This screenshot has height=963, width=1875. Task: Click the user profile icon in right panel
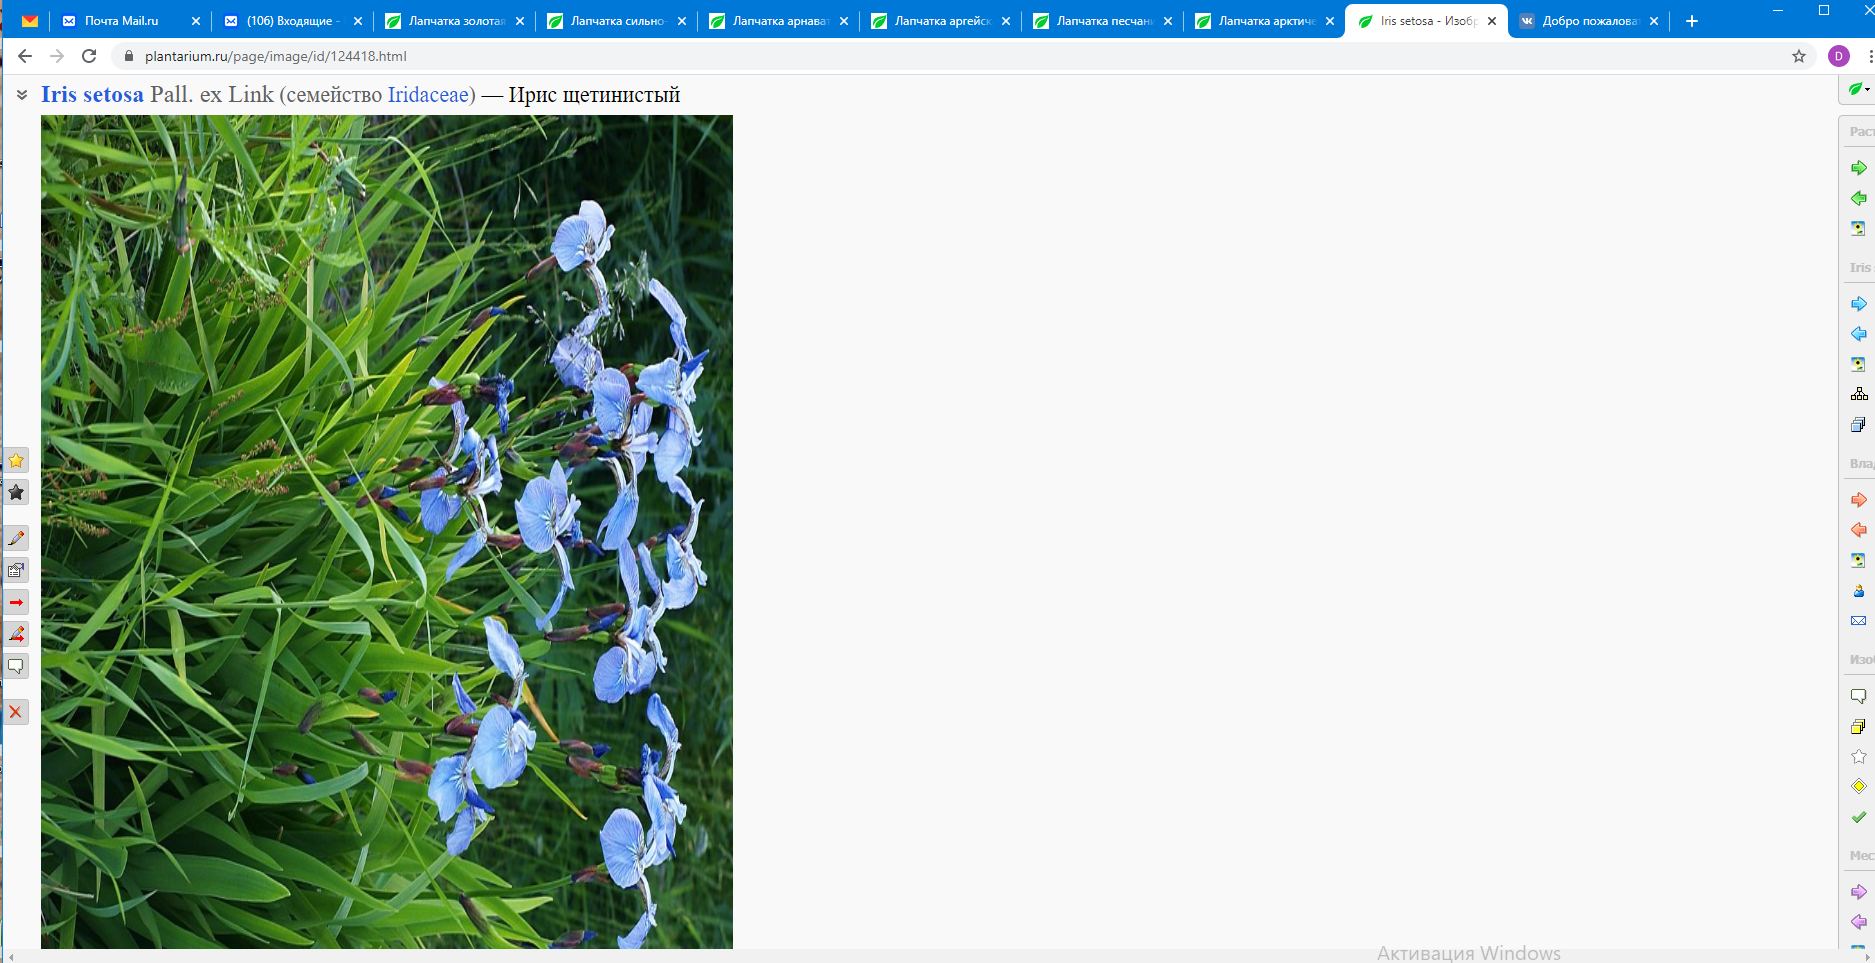[x=1858, y=591]
